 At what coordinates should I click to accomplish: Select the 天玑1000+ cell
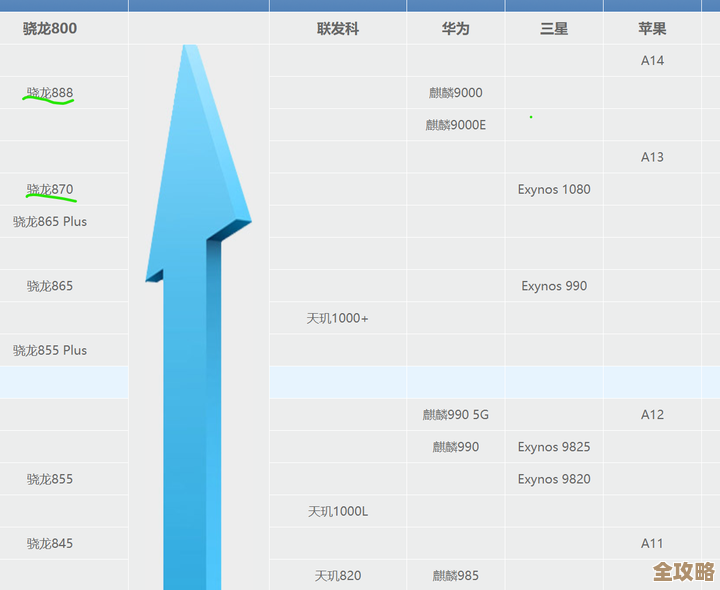337,318
